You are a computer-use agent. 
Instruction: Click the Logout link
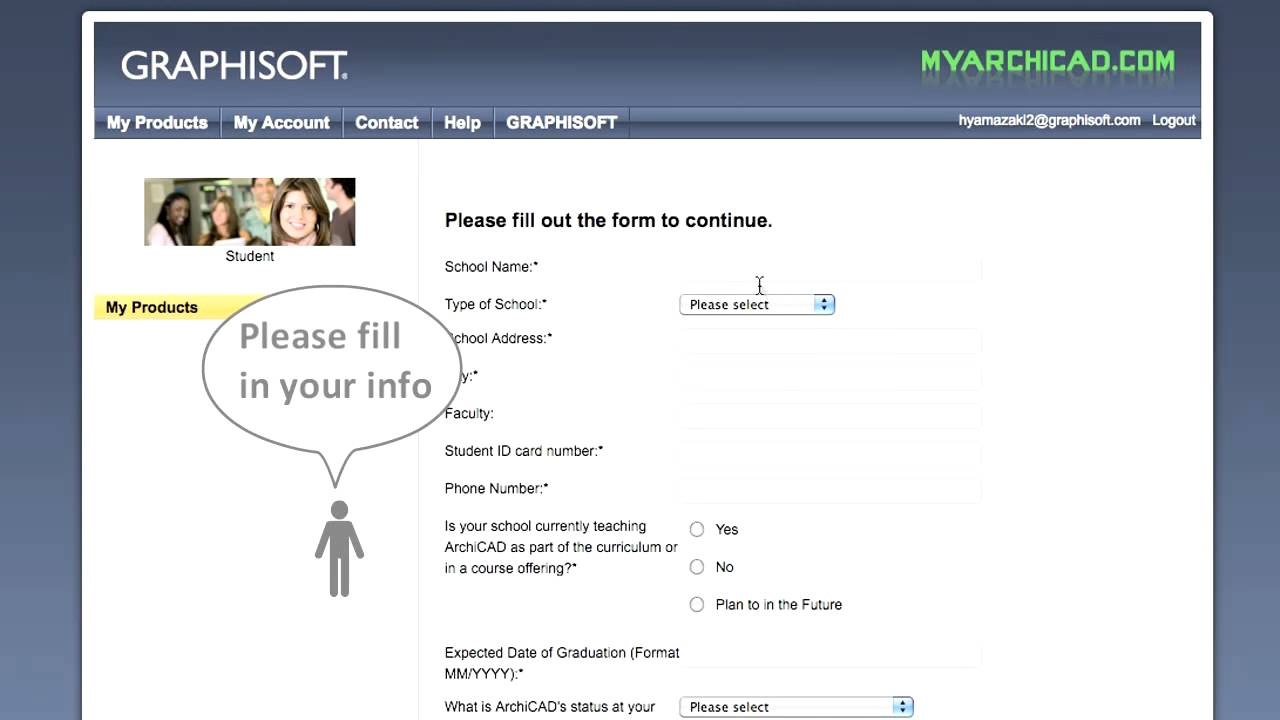pyautogui.click(x=1174, y=120)
